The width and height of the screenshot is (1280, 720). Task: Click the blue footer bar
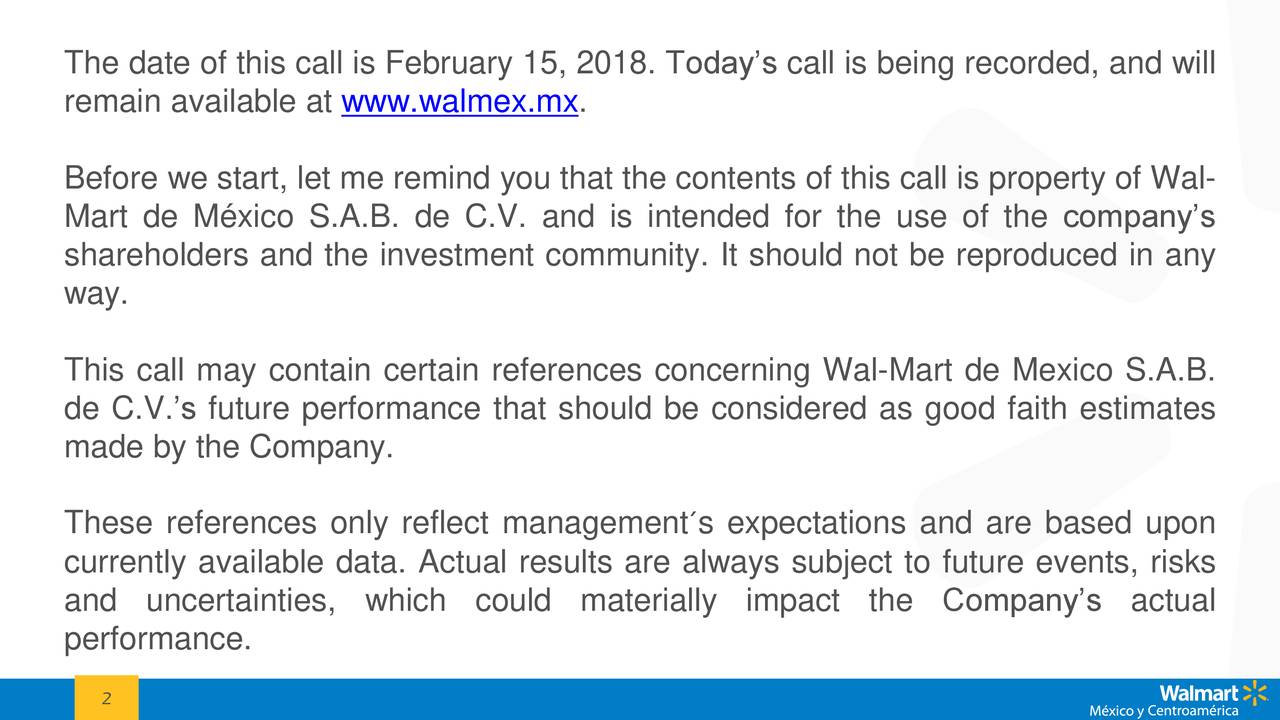point(640,699)
